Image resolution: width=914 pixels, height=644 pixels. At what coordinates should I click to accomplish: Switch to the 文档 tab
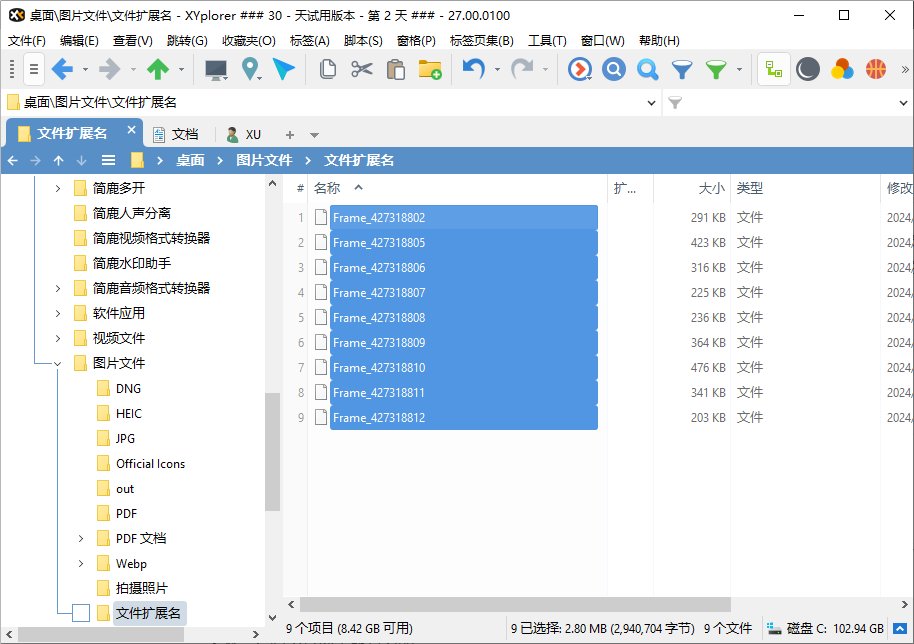tap(184, 133)
